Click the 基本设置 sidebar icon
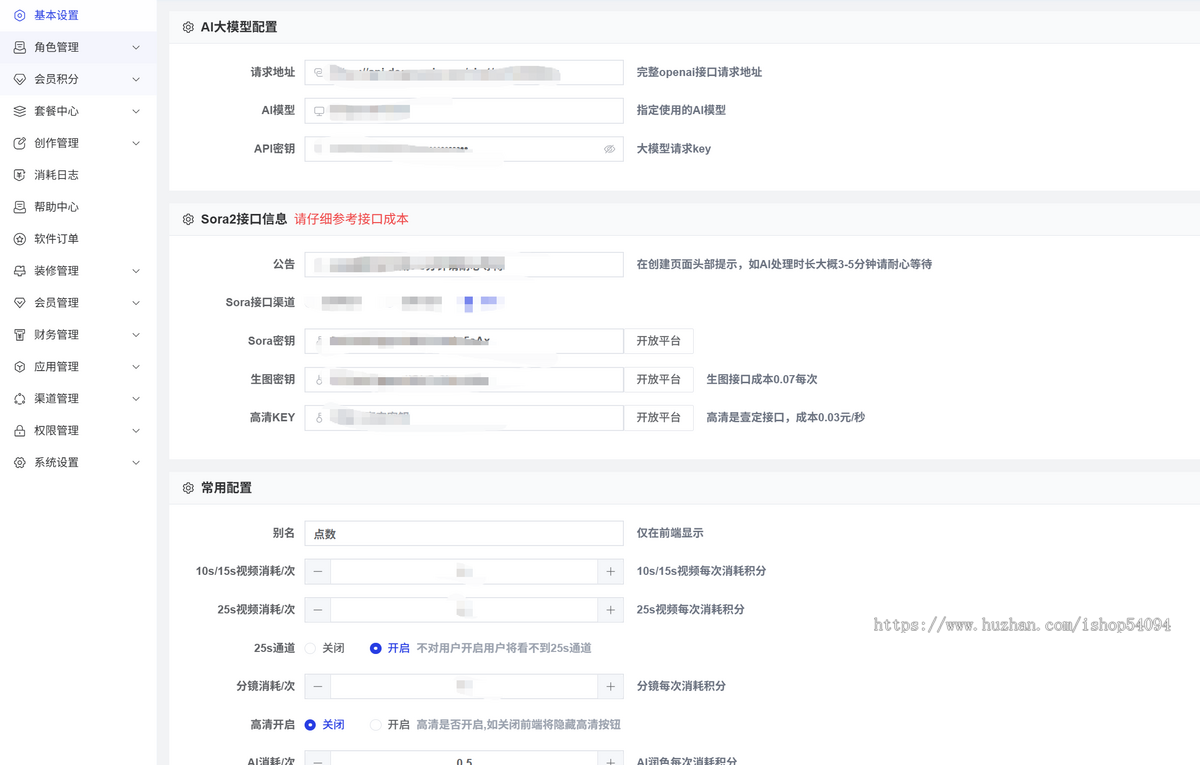1200x765 pixels. point(20,15)
